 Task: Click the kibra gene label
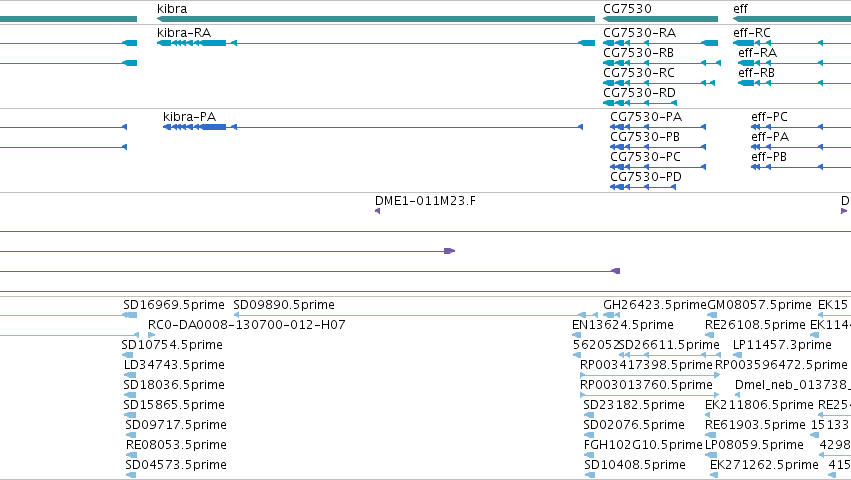[x=172, y=9]
